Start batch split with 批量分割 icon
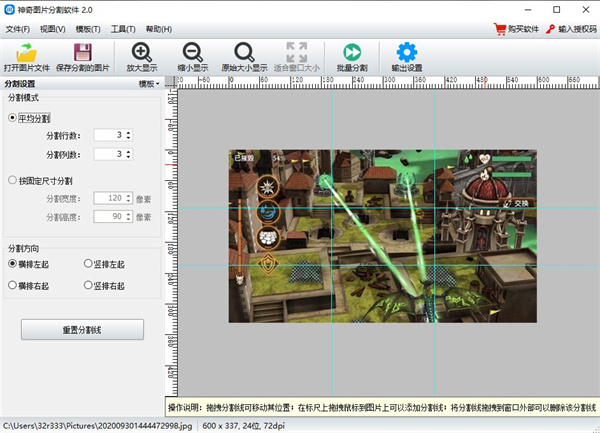This screenshot has width=600, height=433. (351, 52)
